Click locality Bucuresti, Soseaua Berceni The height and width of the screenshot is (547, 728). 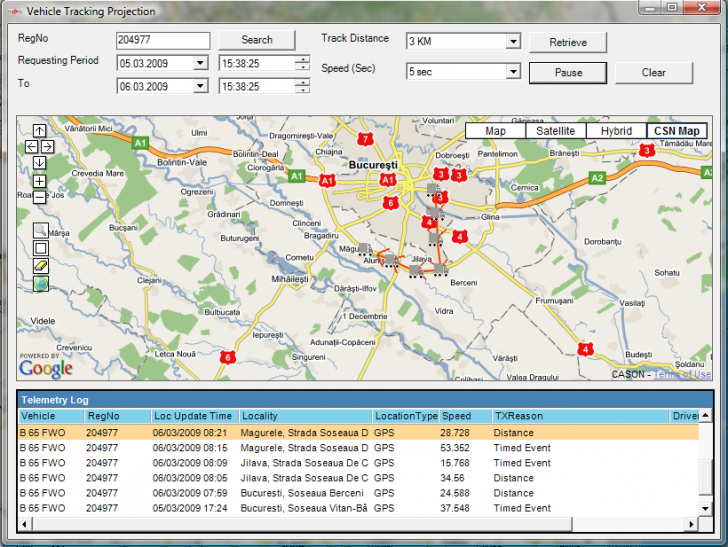pyautogui.click(x=302, y=493)
